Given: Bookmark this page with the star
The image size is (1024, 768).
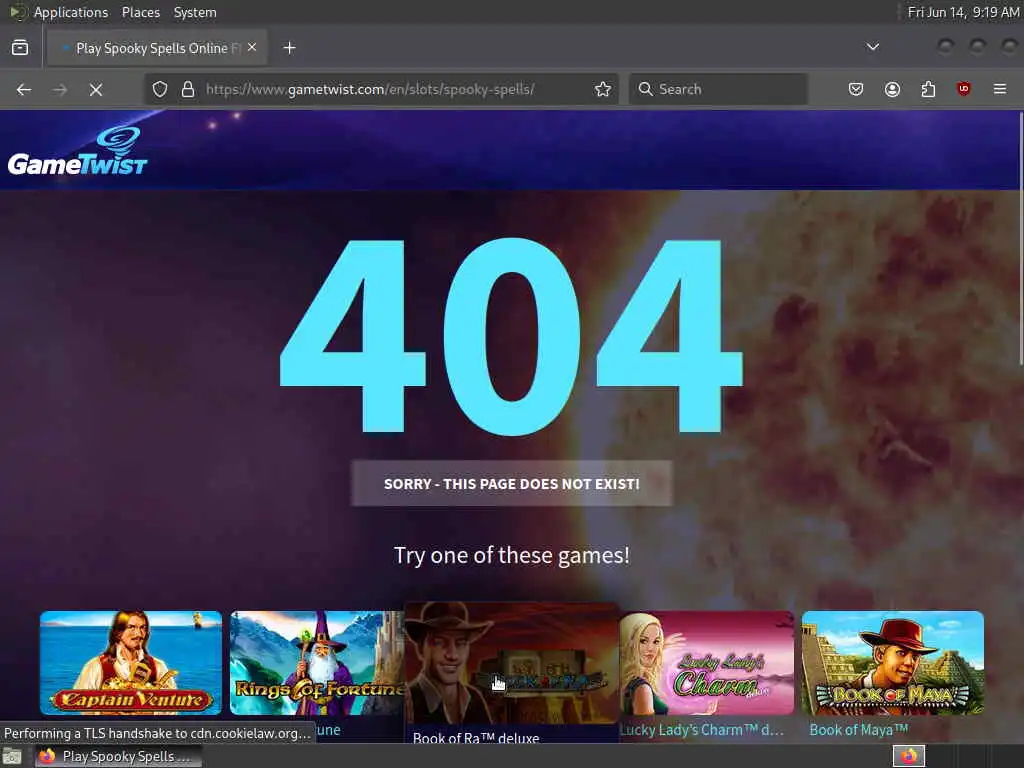Looking at the screenshot, I should [603, 89].
